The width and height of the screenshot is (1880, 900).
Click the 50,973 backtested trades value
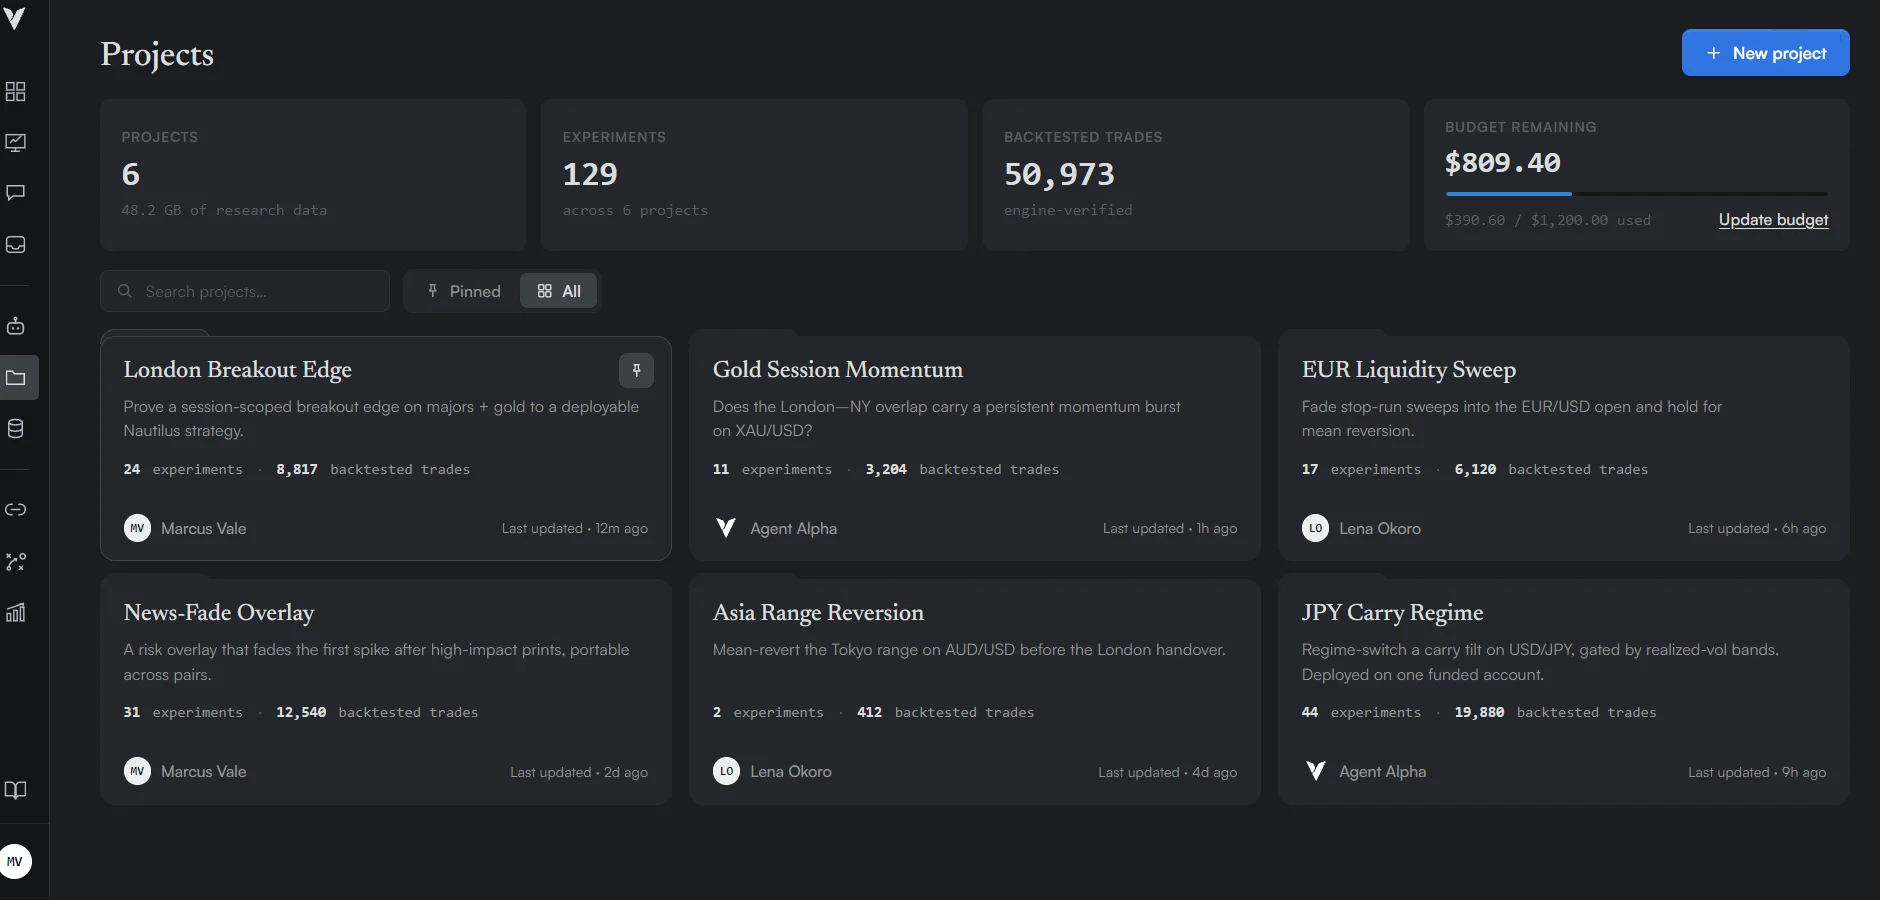1059,175
